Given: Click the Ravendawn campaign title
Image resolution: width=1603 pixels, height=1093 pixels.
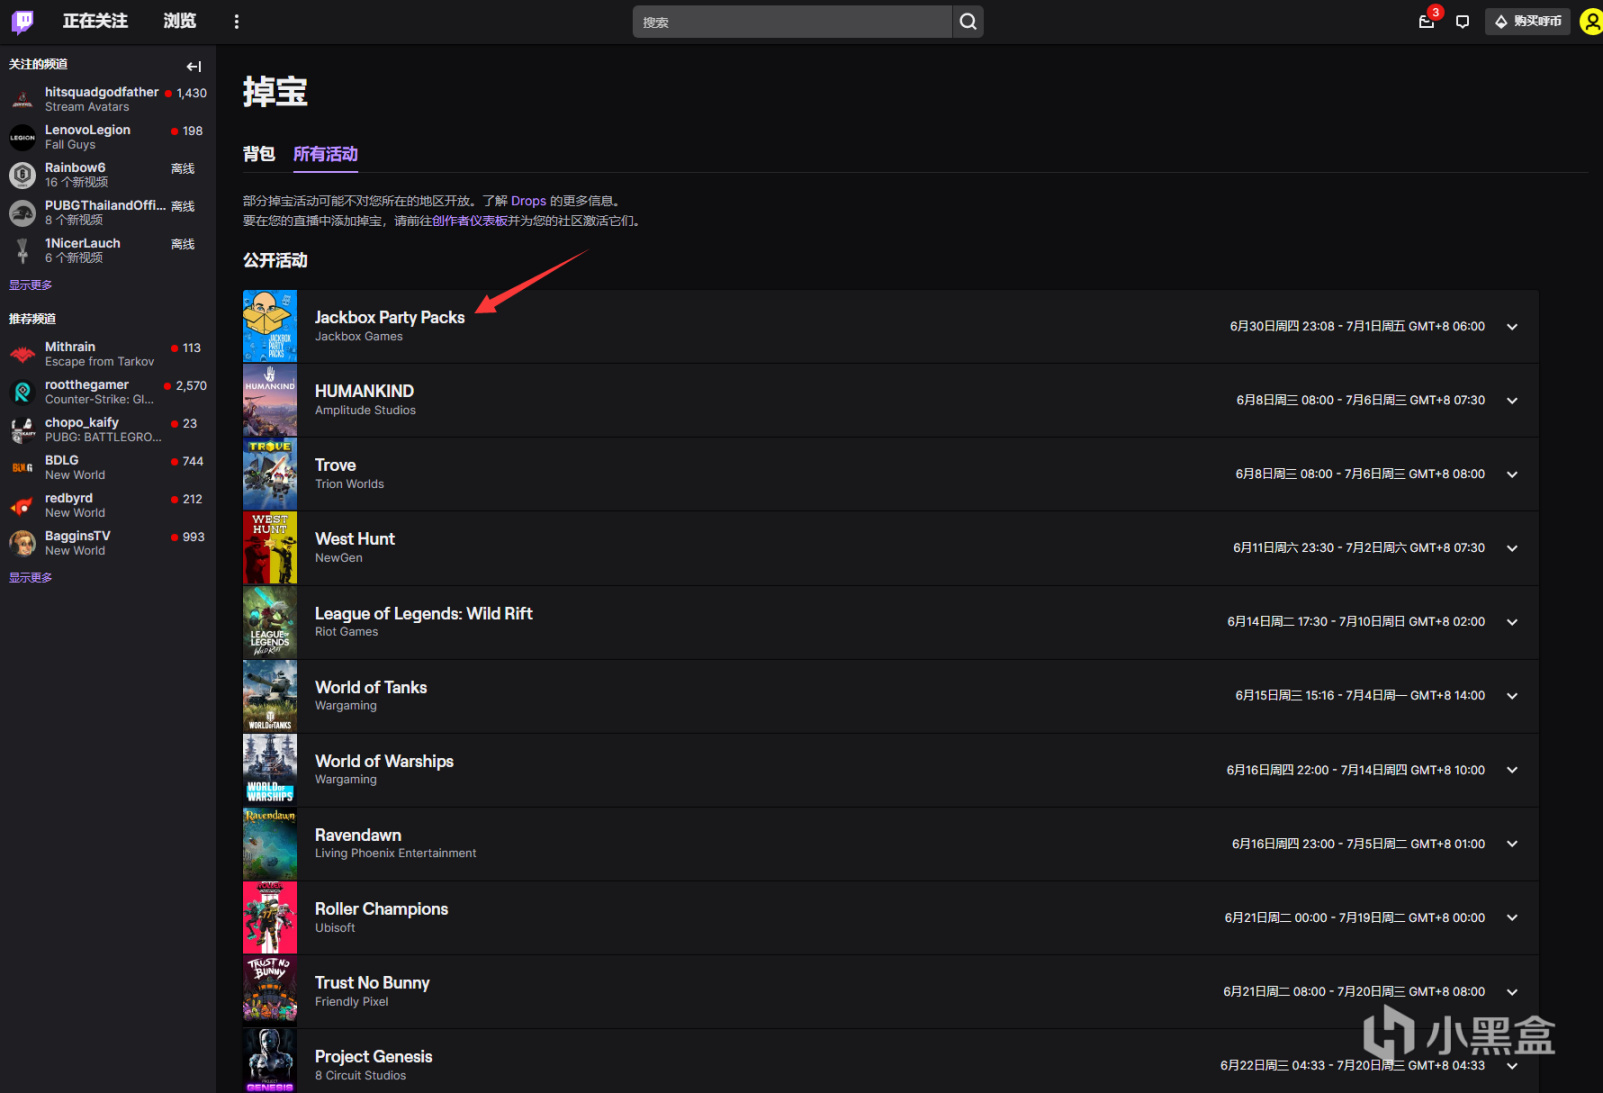Looking at the screenshot, I should tap(358, 835).
